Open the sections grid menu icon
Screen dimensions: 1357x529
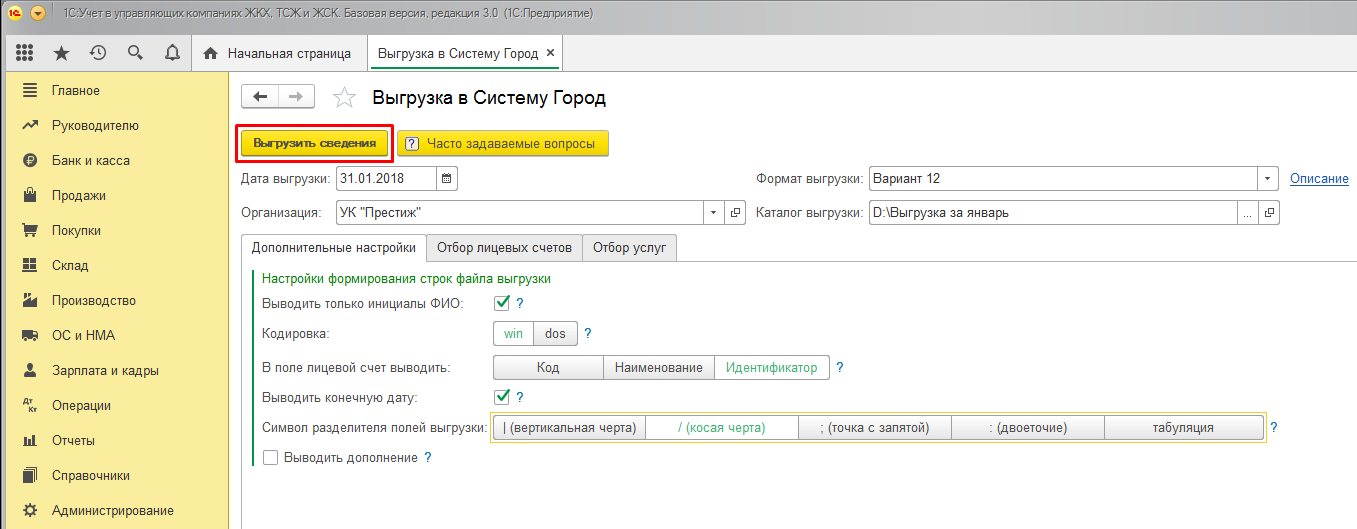(25, 53)
